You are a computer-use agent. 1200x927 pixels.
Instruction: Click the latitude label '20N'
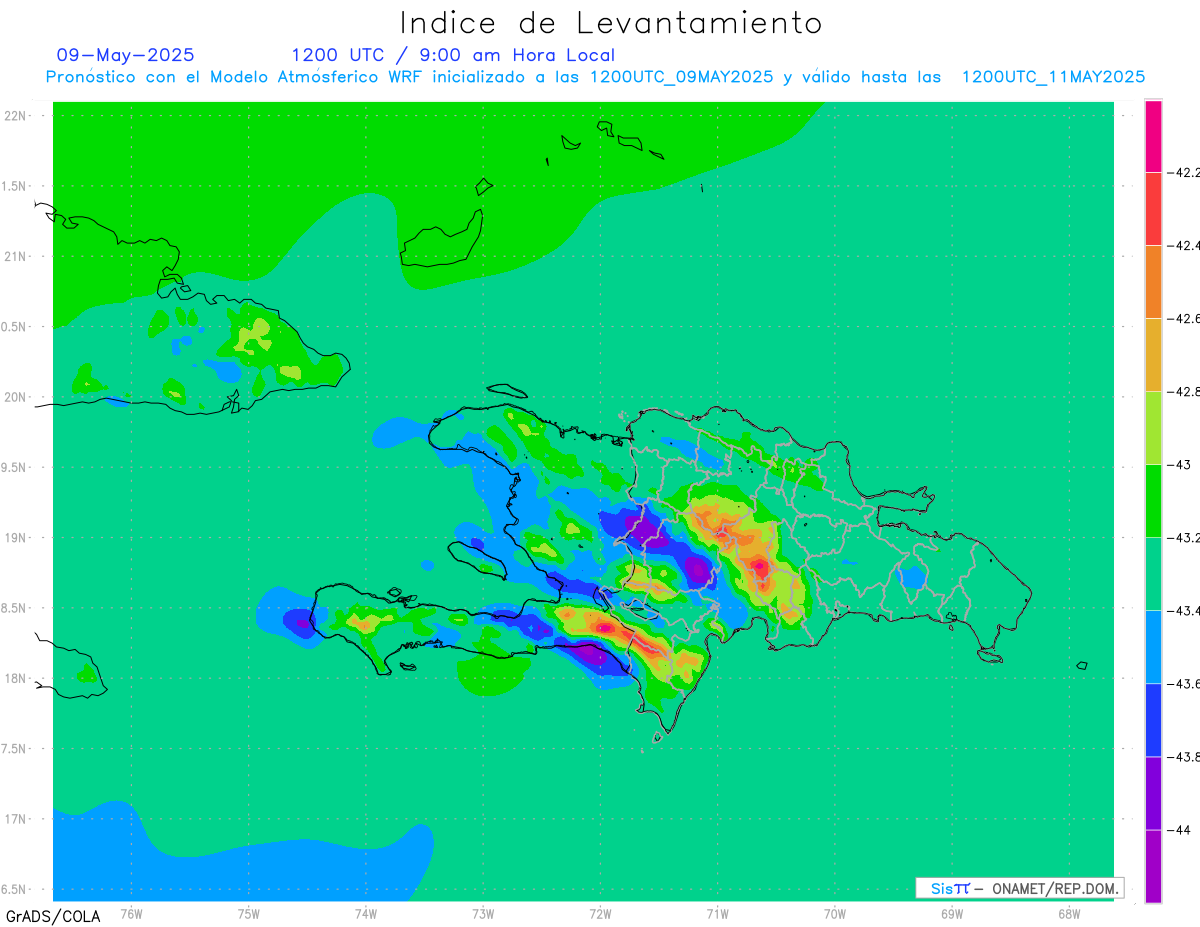16,397
